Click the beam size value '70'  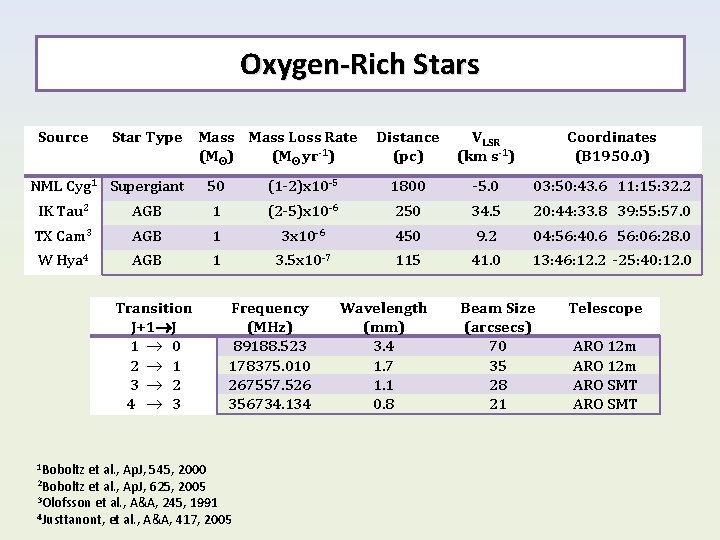pyautogui.click(x=498, y=346)
